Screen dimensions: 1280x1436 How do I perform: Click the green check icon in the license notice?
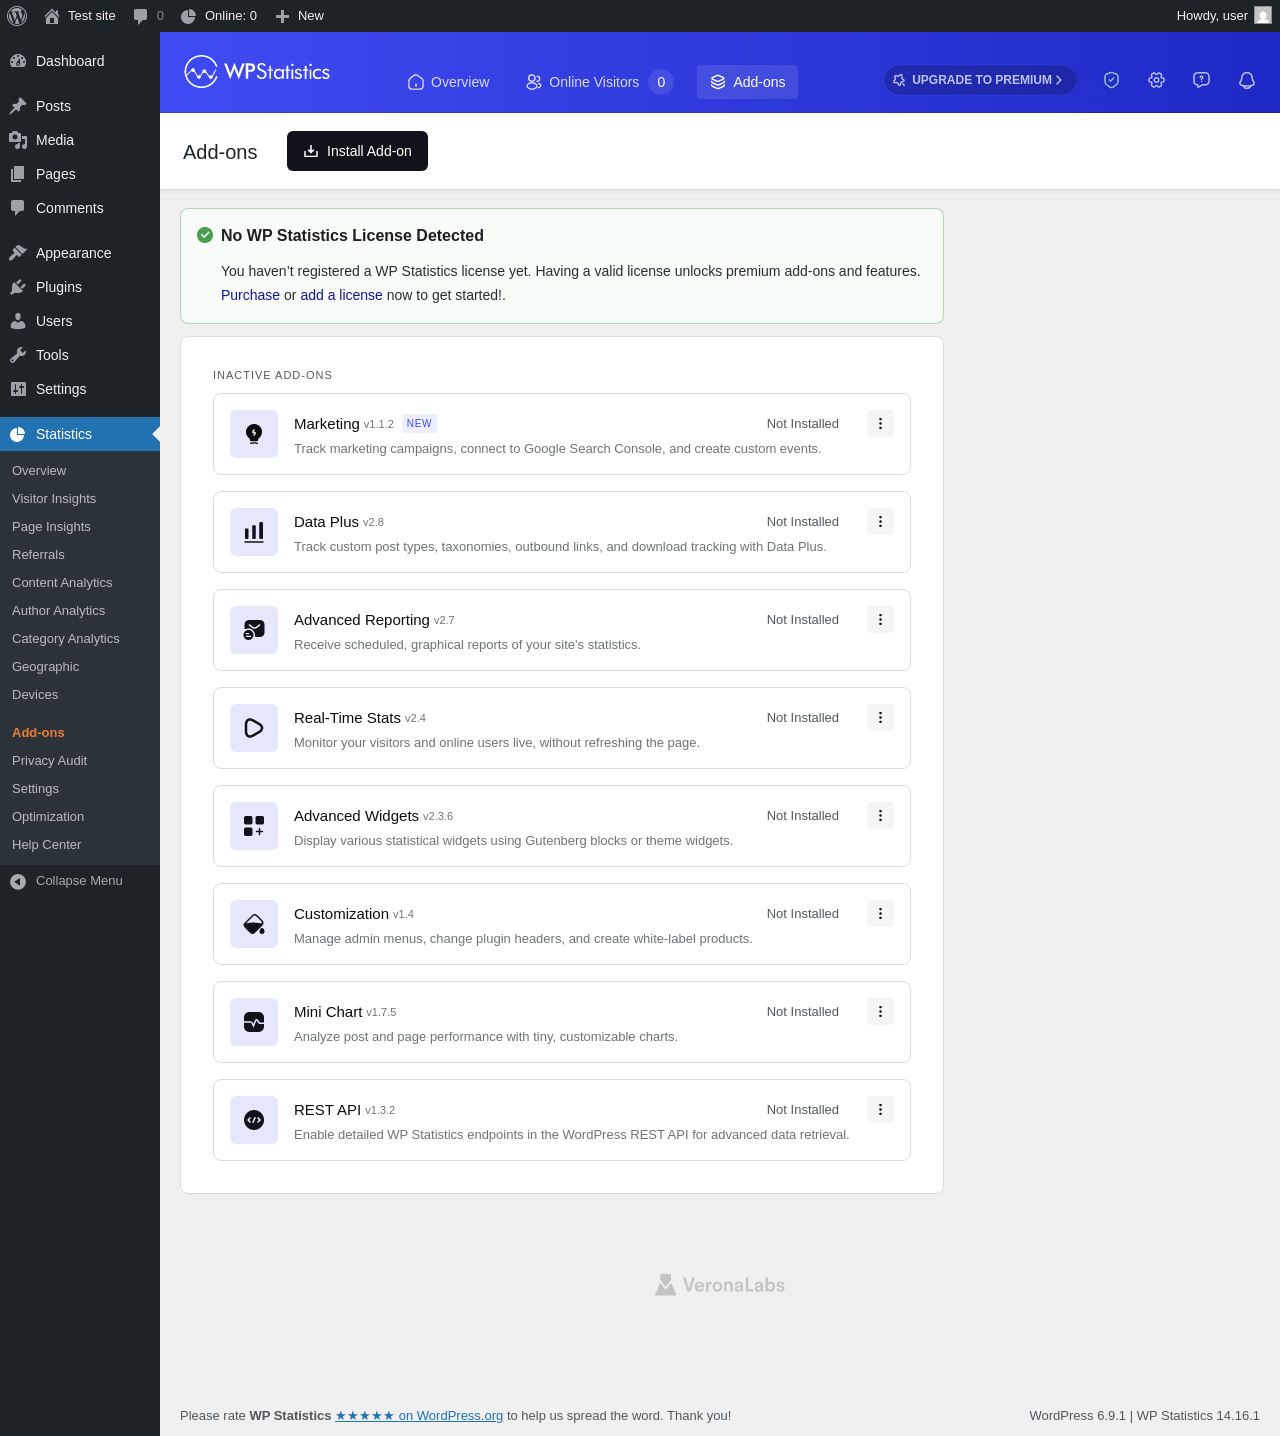point(205,235)
